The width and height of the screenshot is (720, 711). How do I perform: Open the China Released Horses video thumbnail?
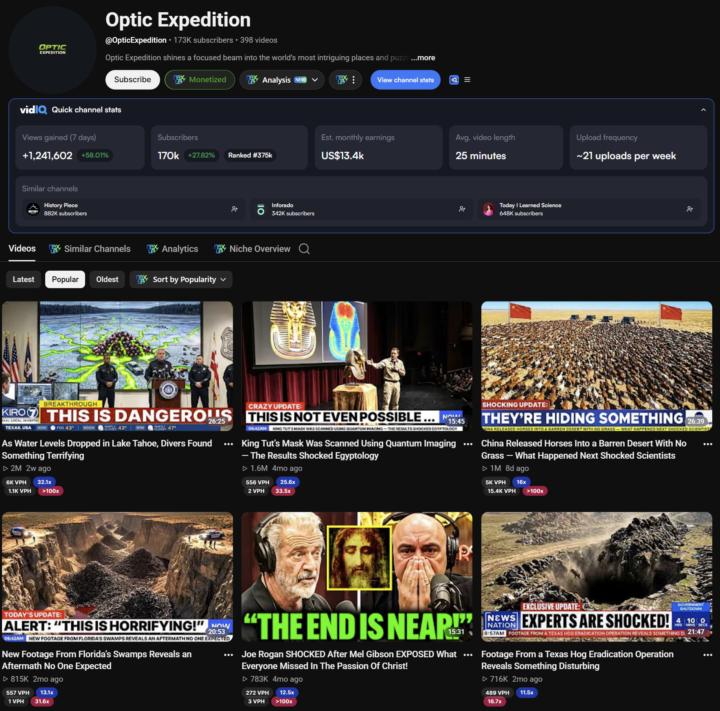pos(596,366)
